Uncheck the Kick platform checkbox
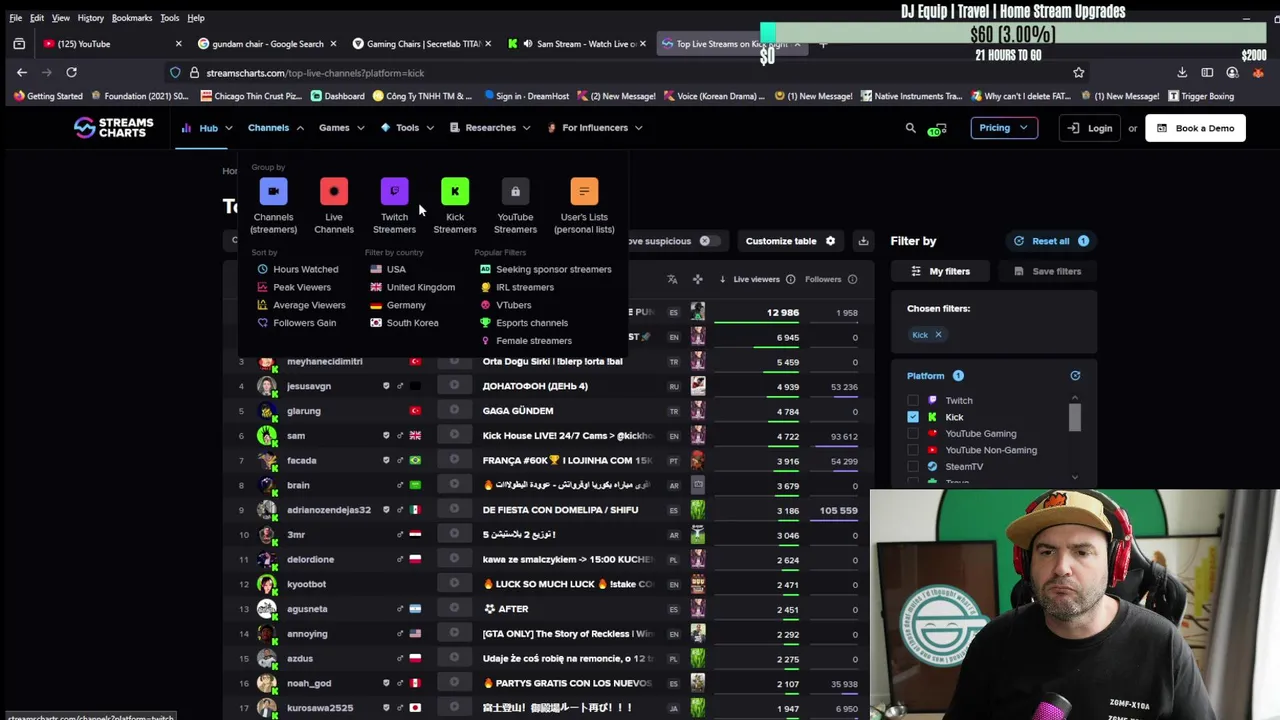 (x=913, y=417)
